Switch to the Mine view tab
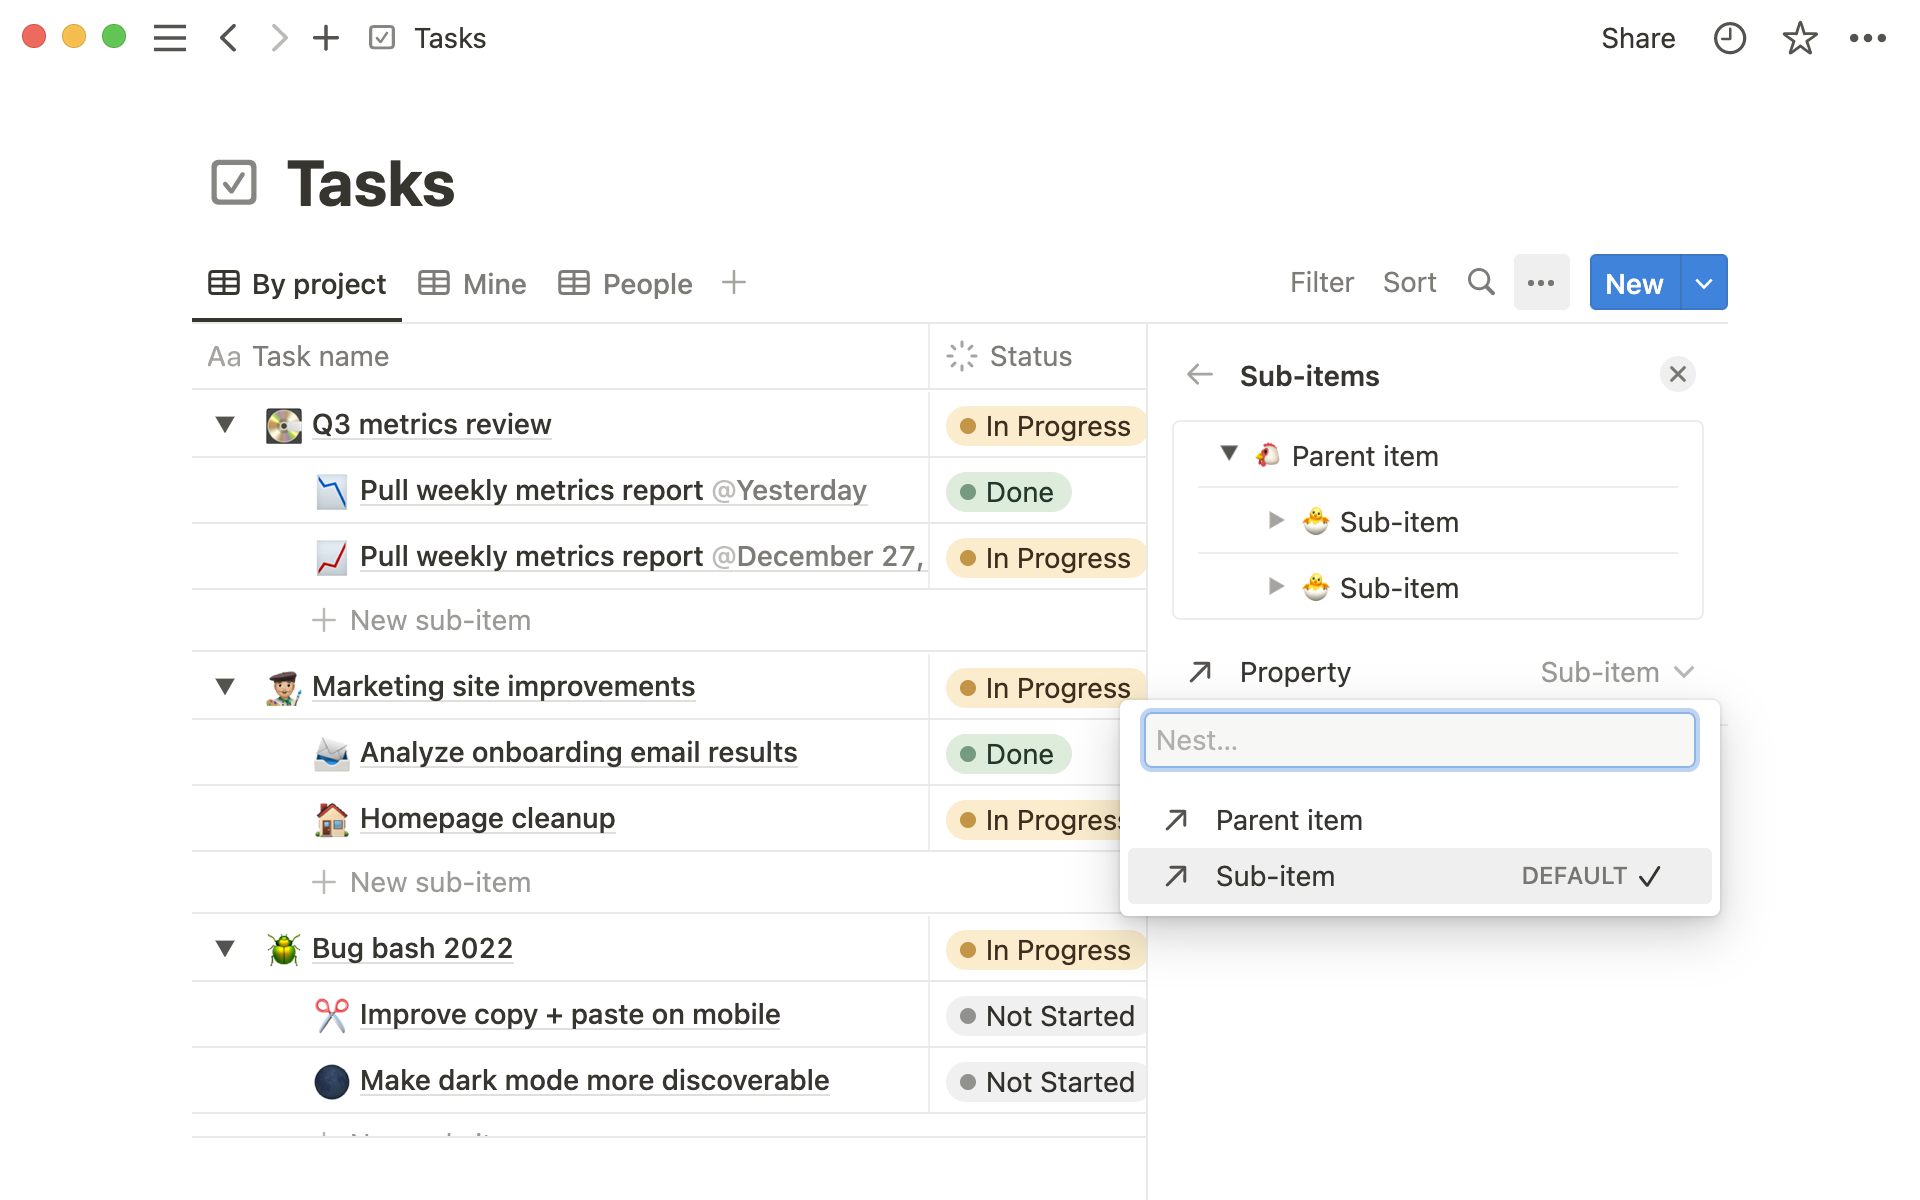This screenshot has width=1920, height=1200. click(x=472, y=284)
